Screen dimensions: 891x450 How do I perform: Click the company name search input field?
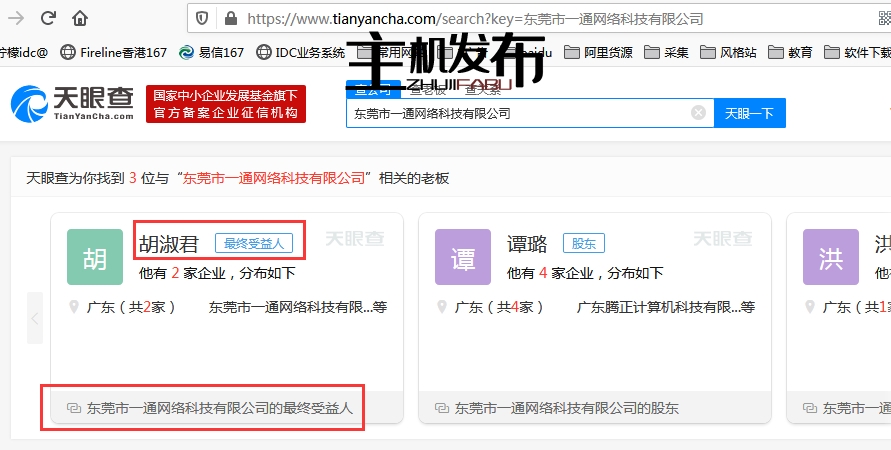515,113
